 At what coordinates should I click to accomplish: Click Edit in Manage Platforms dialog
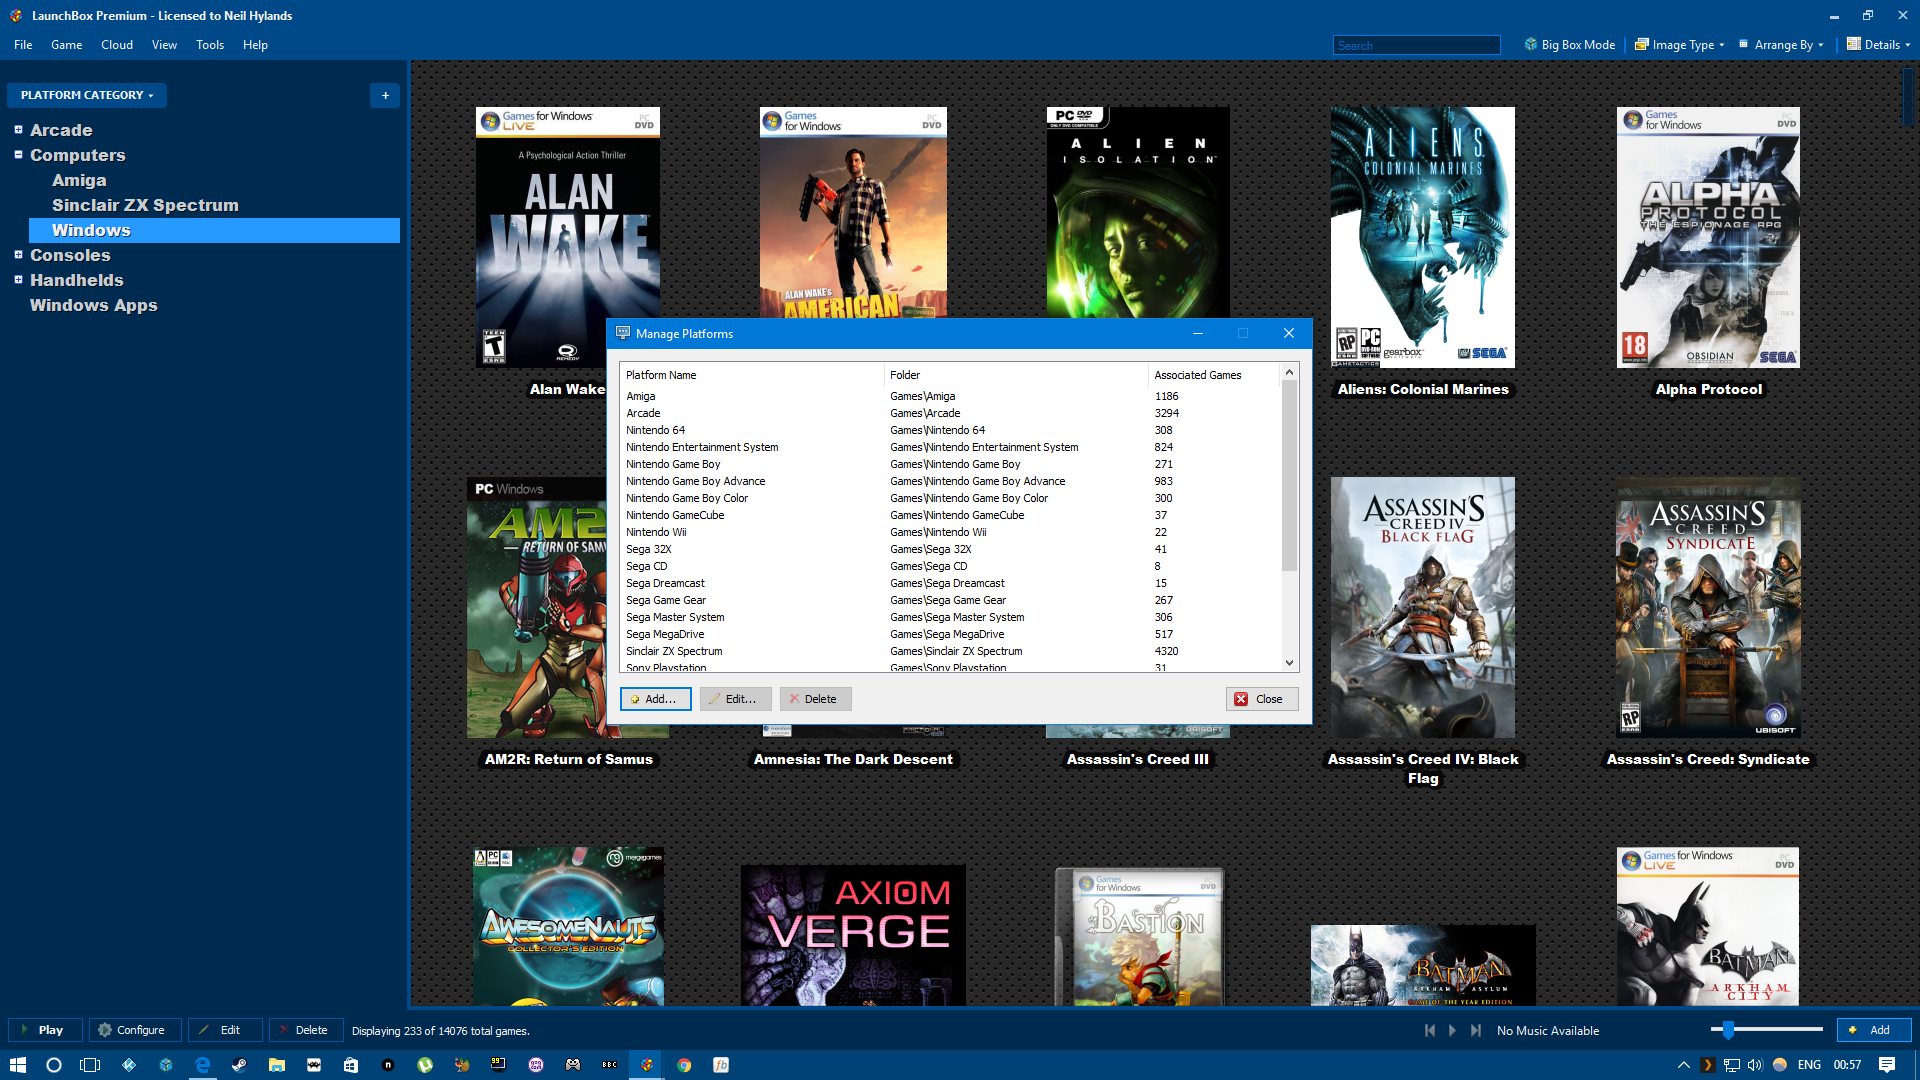[736, 699]
